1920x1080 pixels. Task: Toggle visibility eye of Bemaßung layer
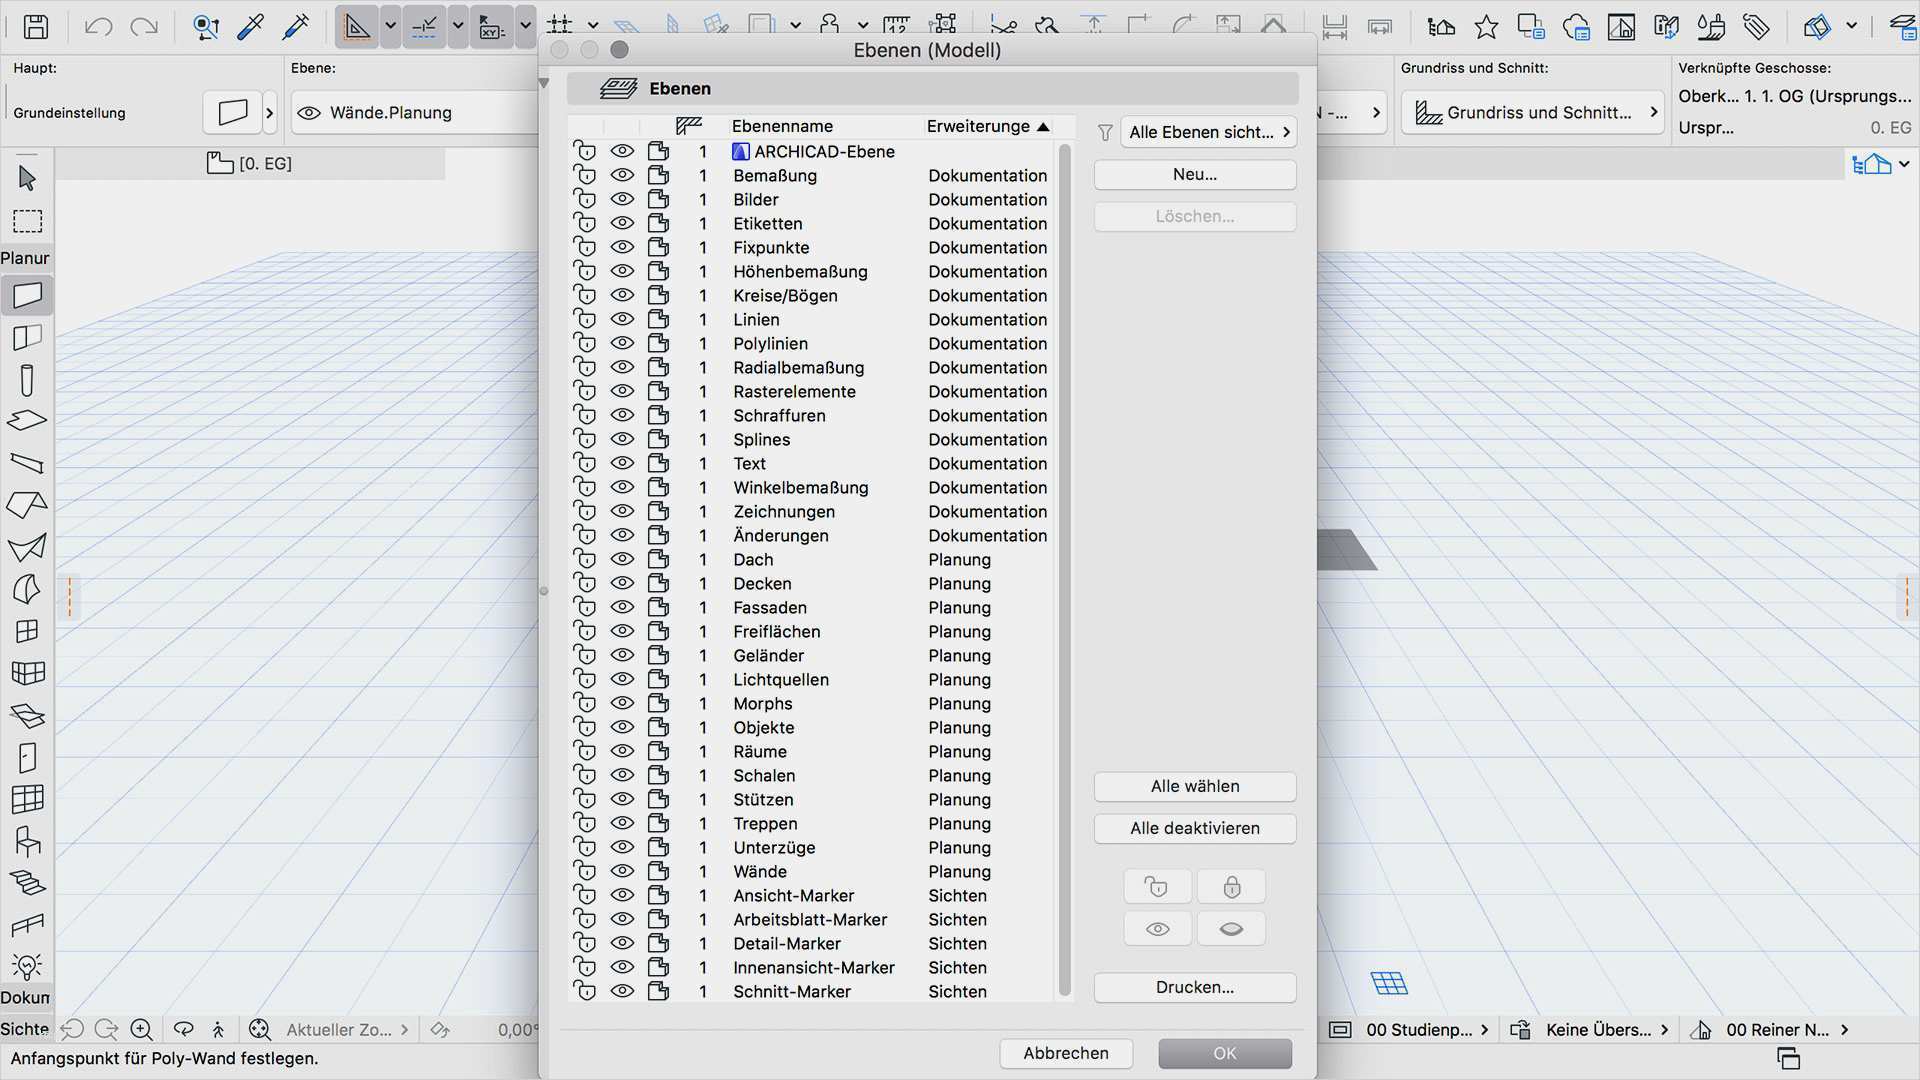622,175
